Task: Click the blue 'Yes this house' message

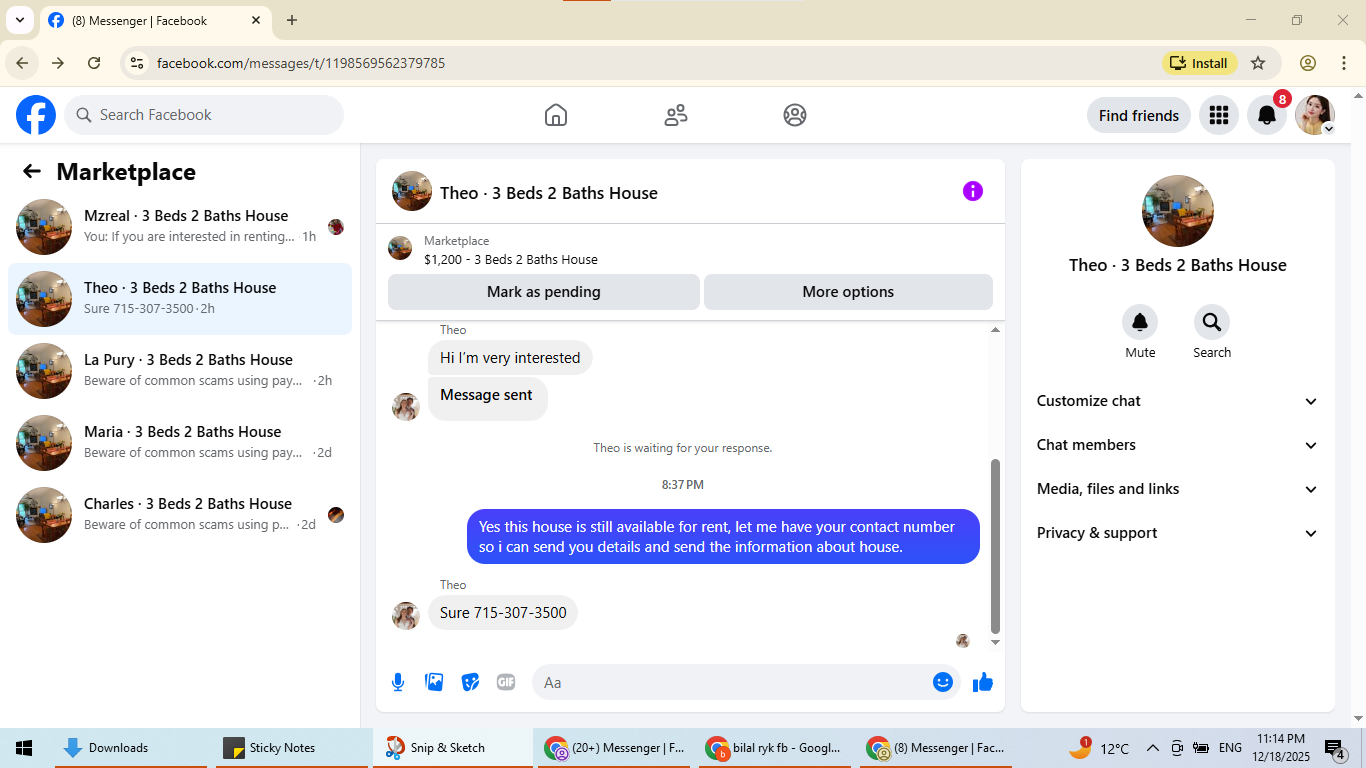Action: 723,537
